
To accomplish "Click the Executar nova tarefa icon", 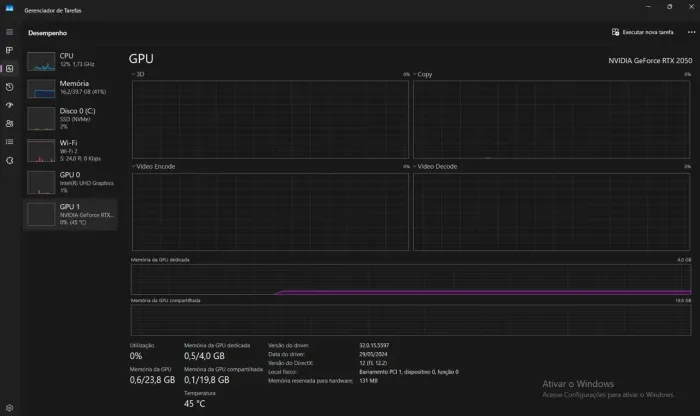I will coord(615,32).
